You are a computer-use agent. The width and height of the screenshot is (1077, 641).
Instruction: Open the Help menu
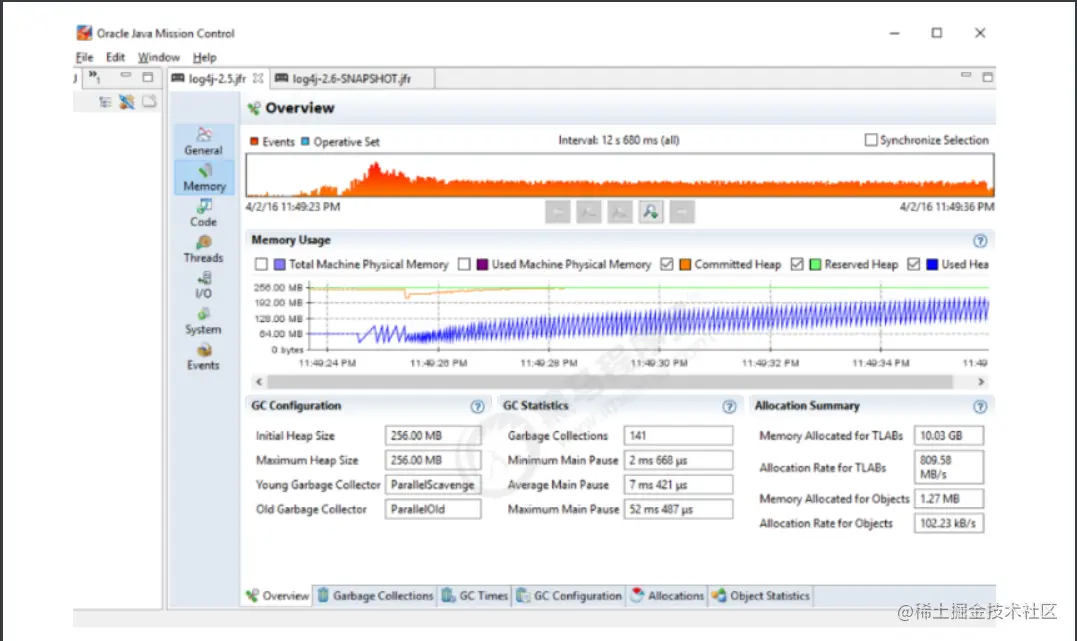click(x=204, y=57)
